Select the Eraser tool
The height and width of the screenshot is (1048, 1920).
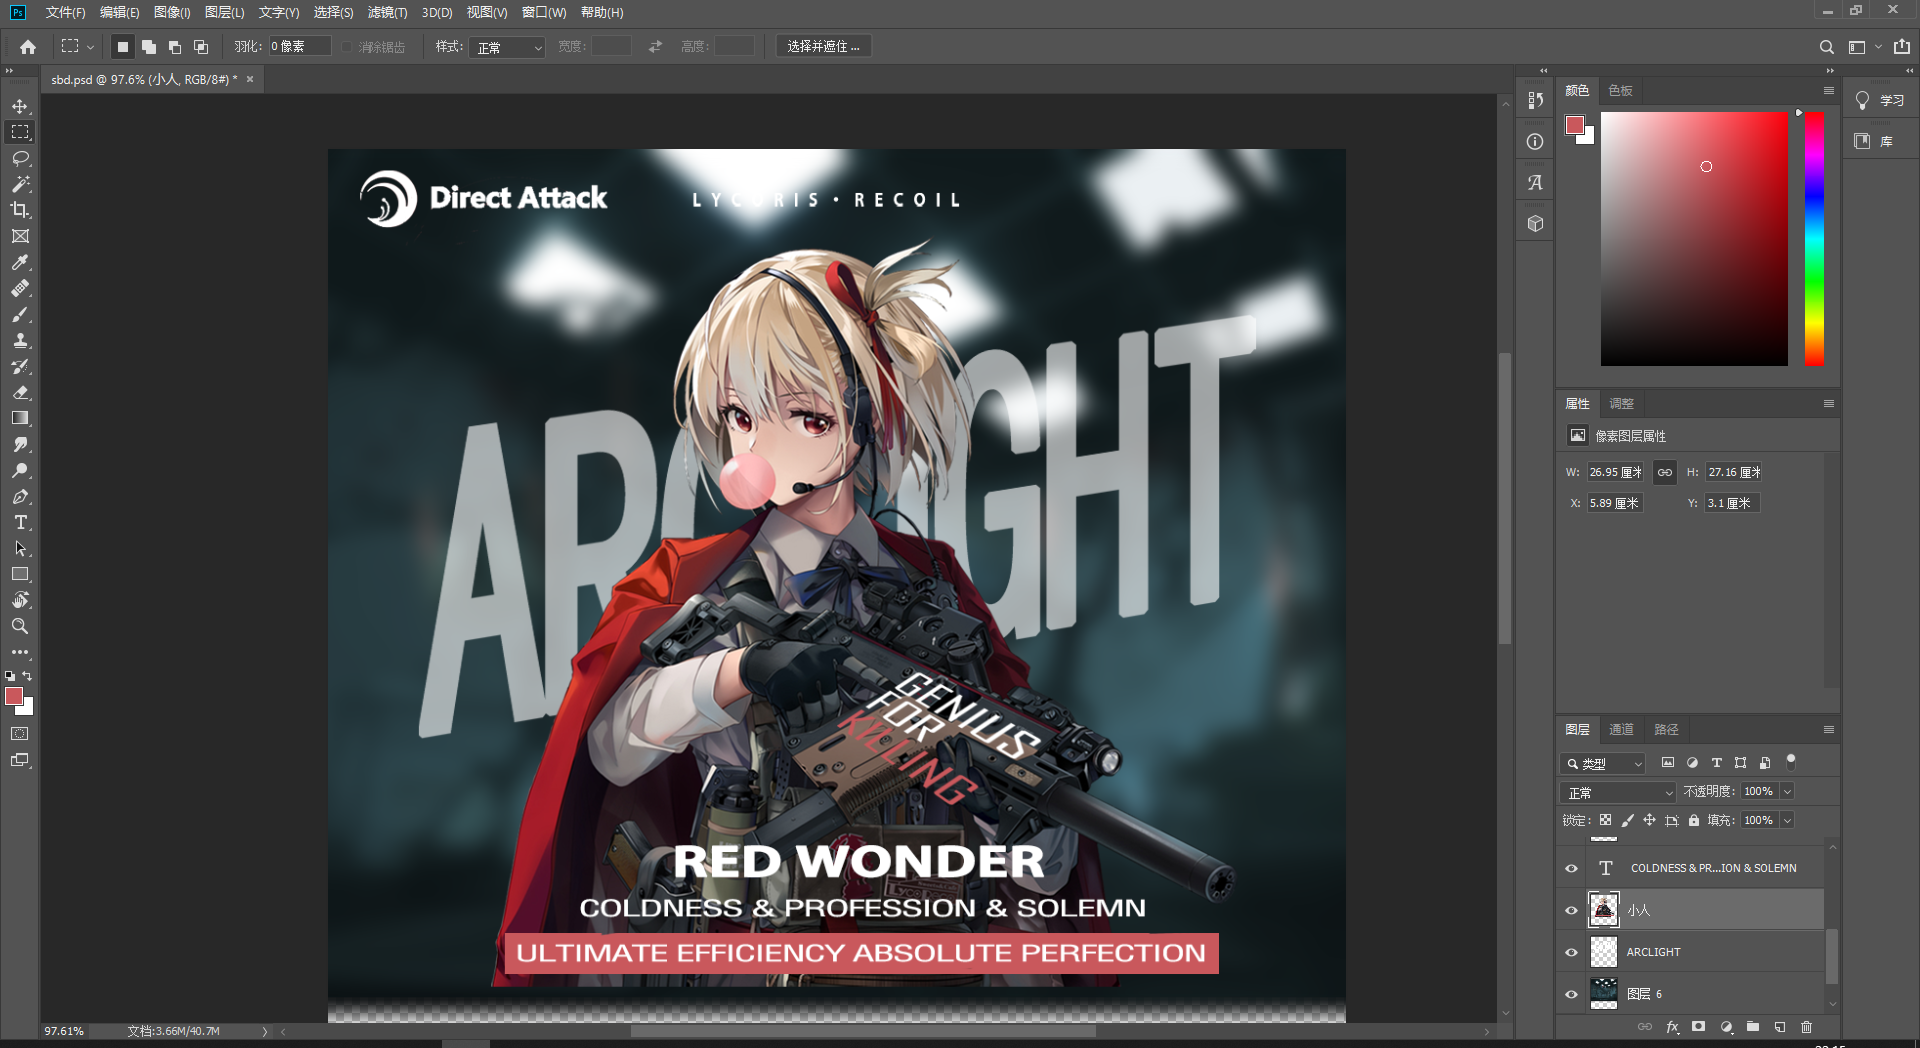coord(20,392)
